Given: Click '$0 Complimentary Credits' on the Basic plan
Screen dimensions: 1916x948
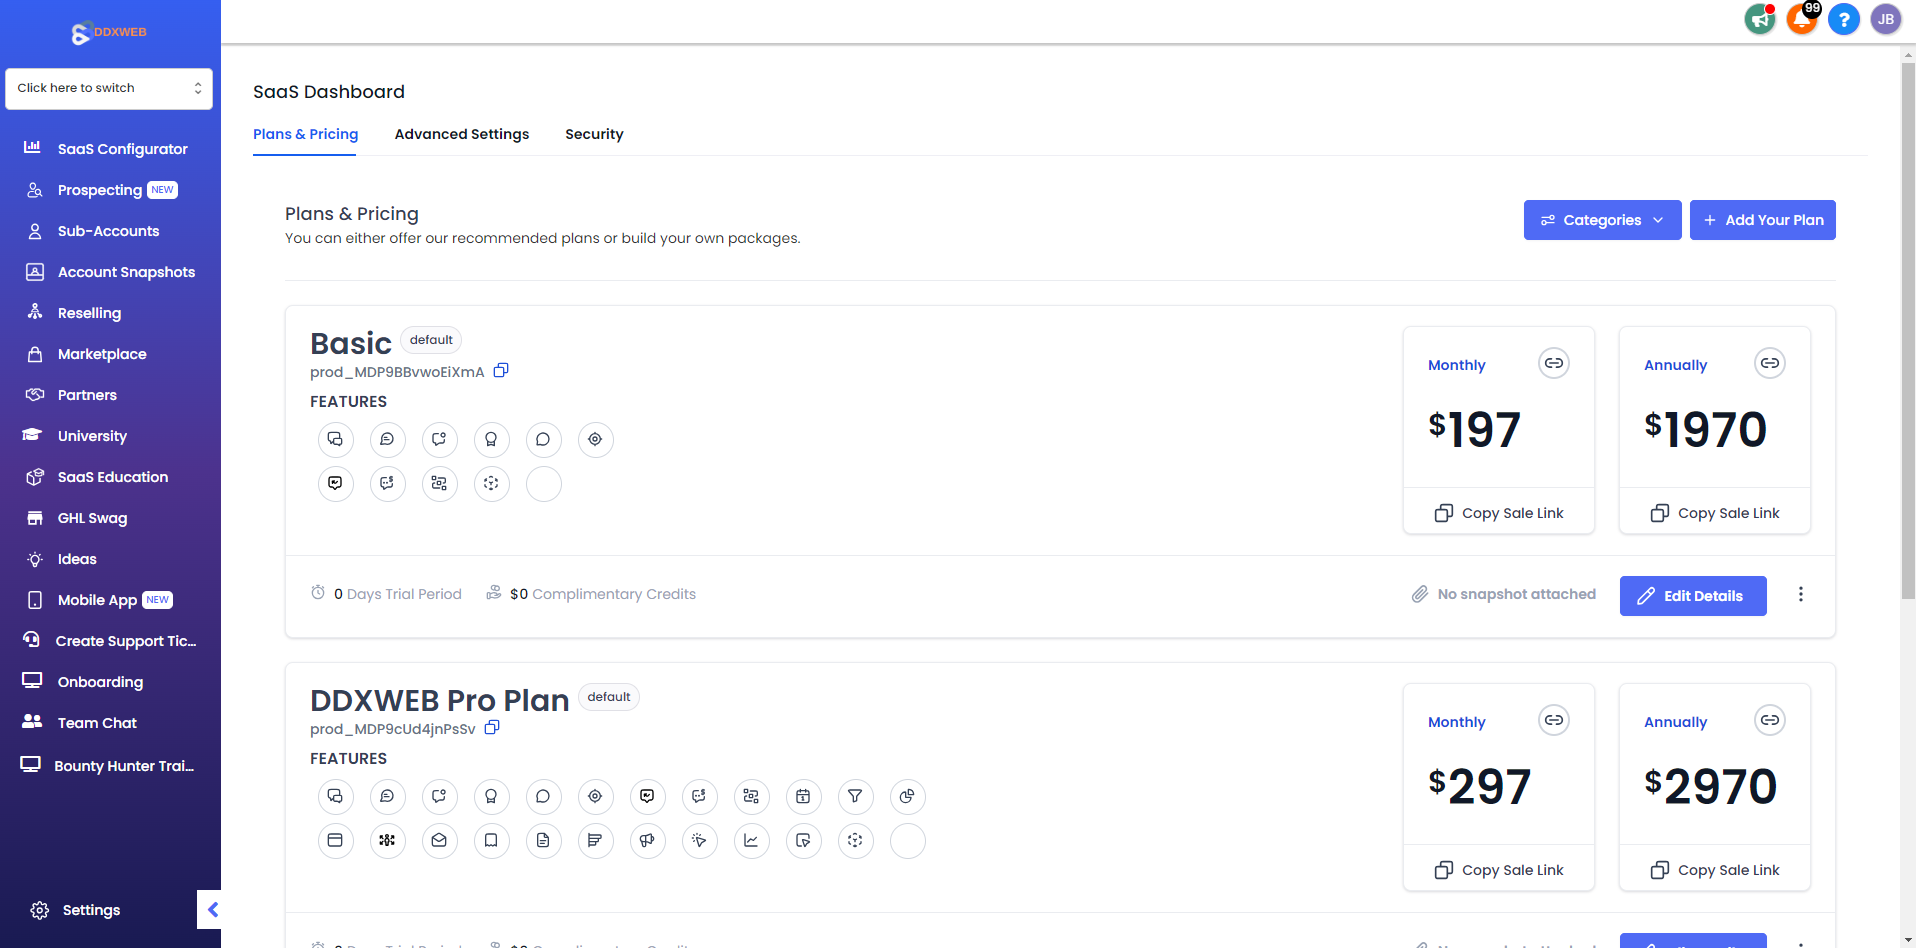Looking at the screenshot, I should tap(602, 594).
